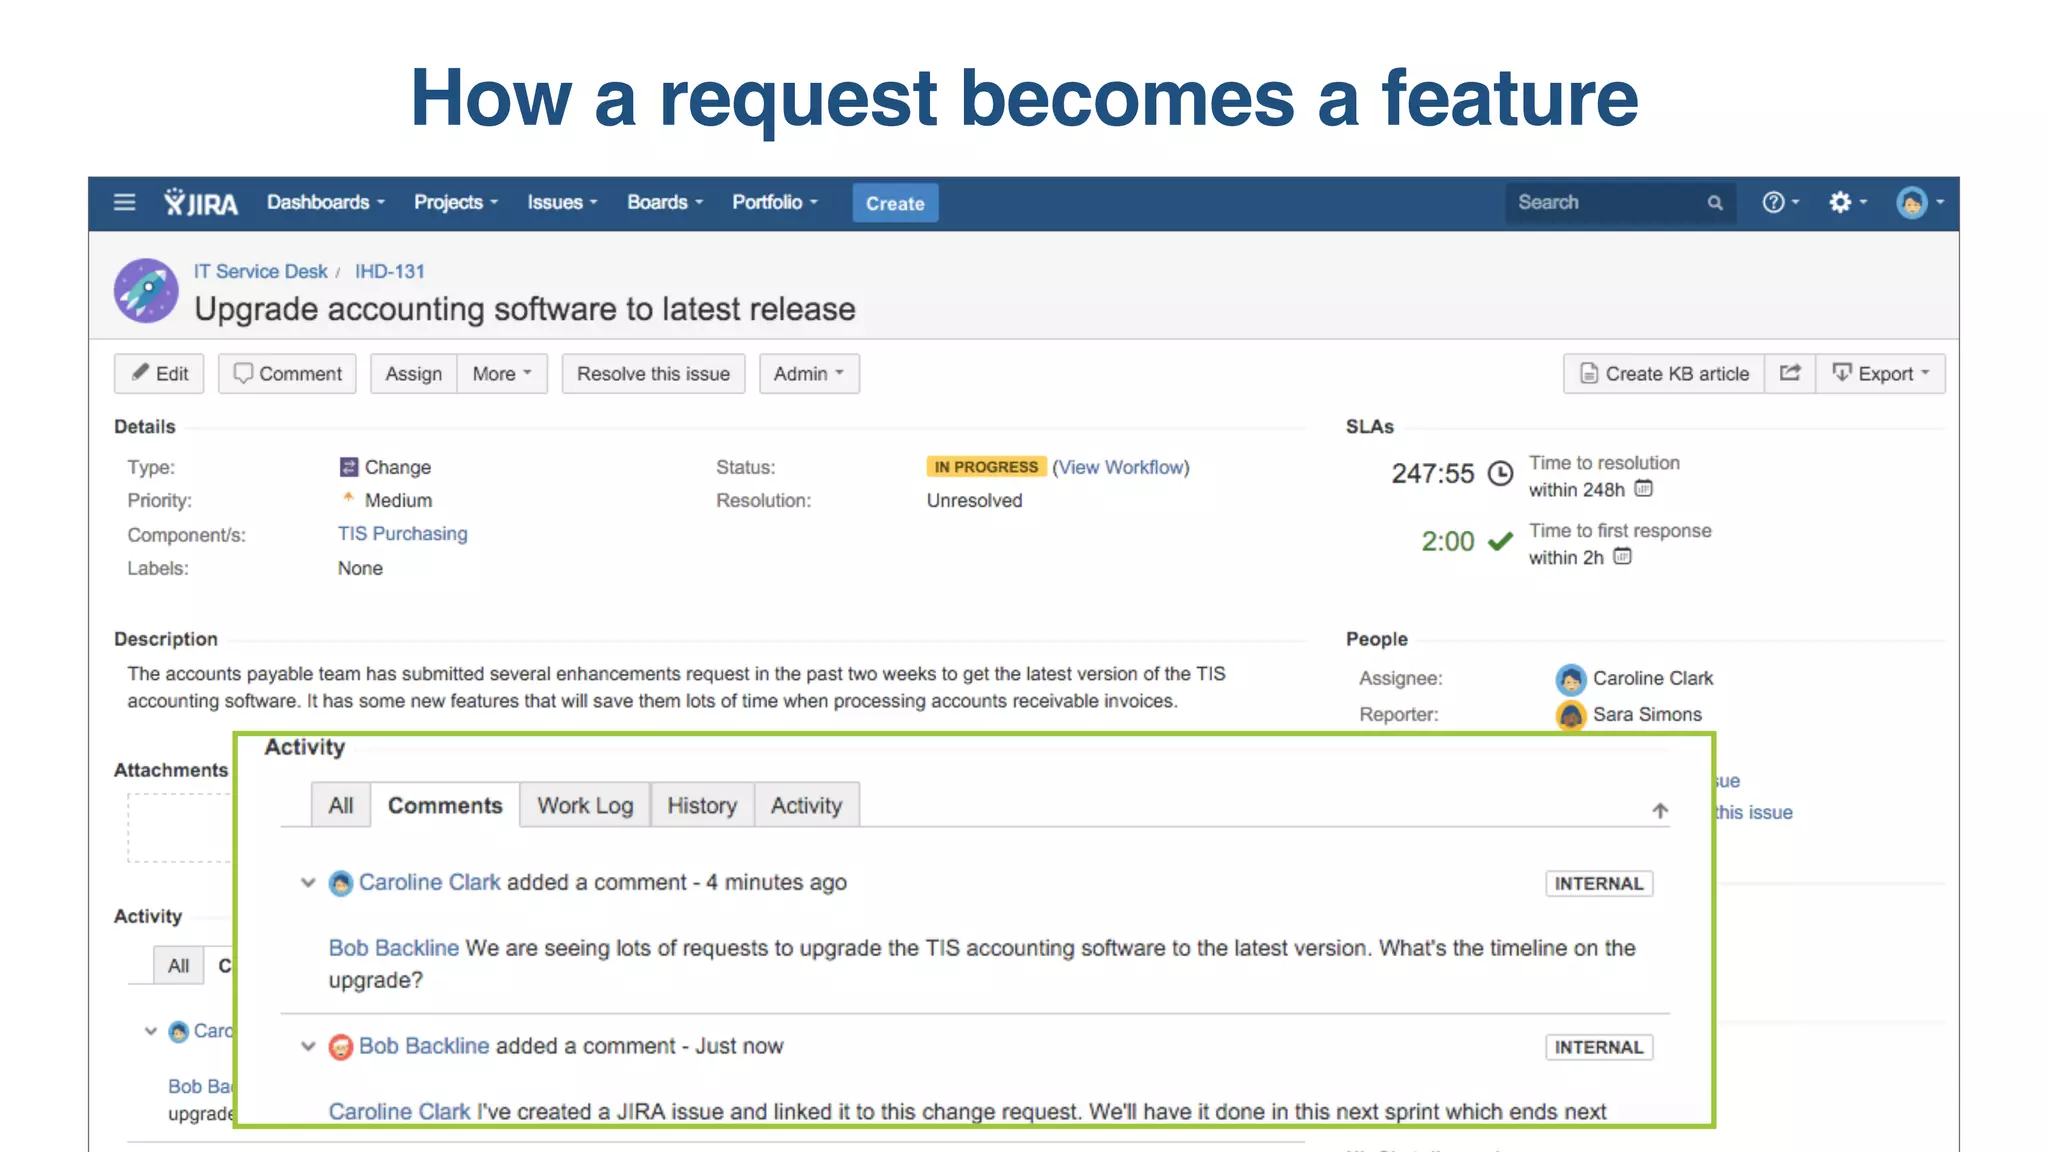Click the Create button
Image resolution: width=2048 pixels, height=1152 pixels.
click(x=895, y=203)
